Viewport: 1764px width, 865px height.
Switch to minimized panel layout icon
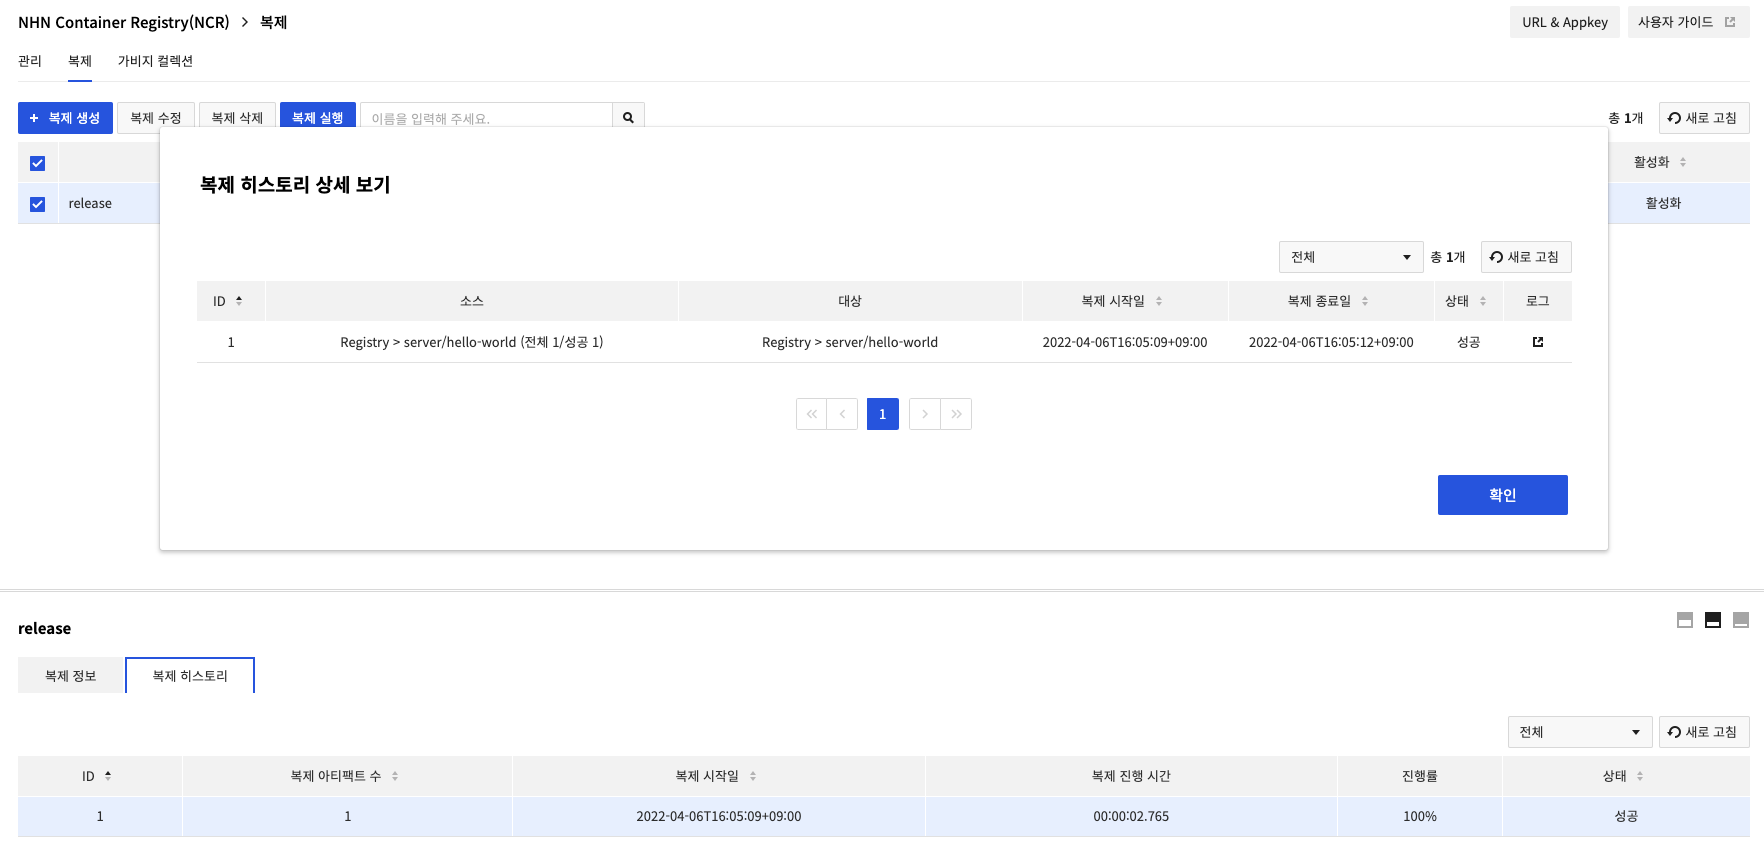coord(1741,620)
